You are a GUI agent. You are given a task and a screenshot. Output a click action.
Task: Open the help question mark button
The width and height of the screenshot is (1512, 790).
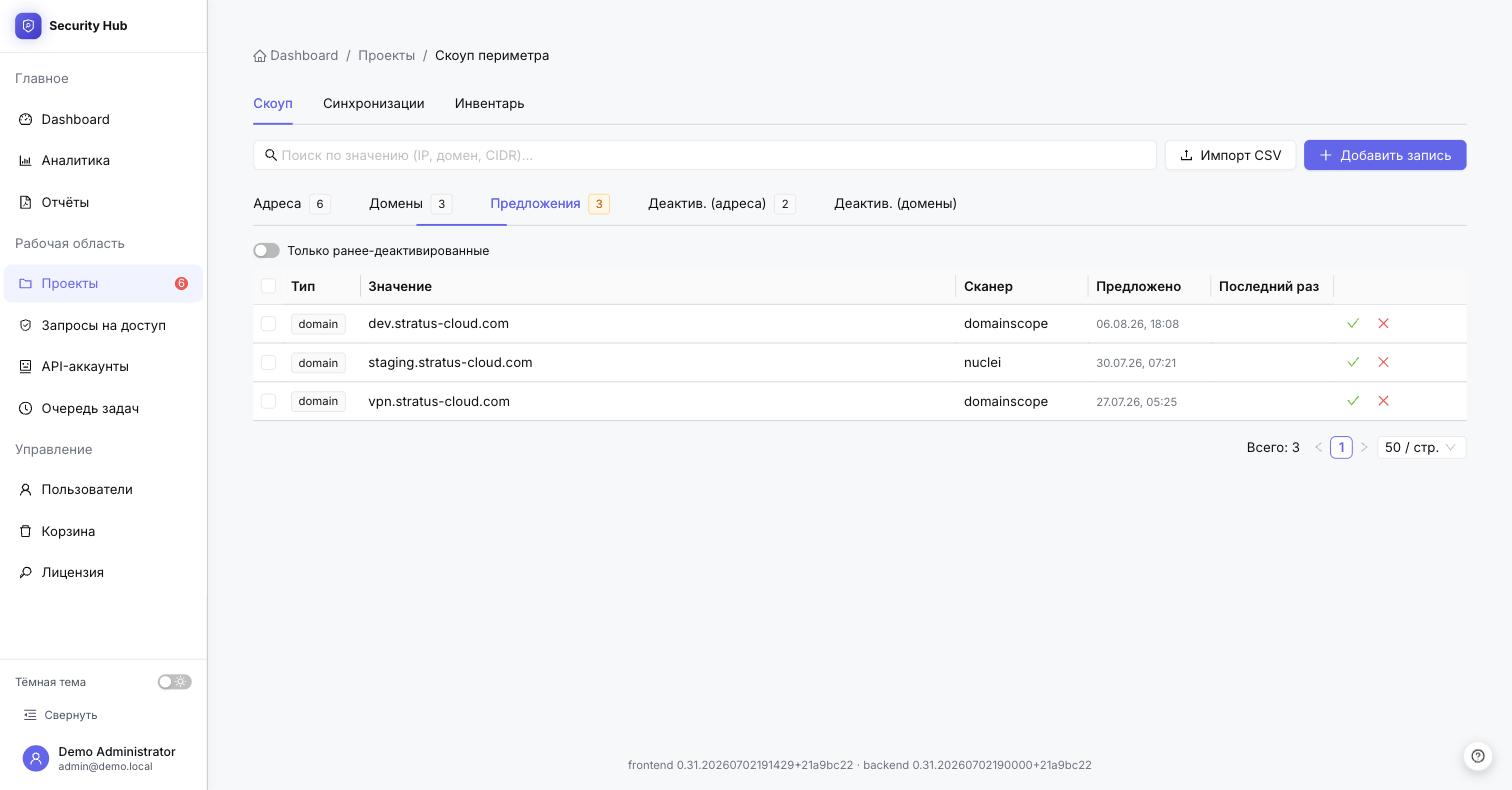pos(1478,756)
